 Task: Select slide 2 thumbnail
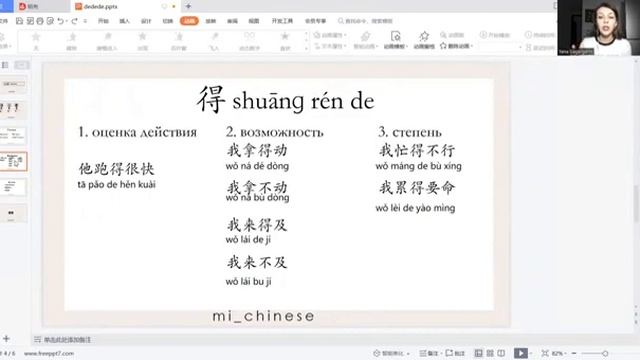pos(13,110)
